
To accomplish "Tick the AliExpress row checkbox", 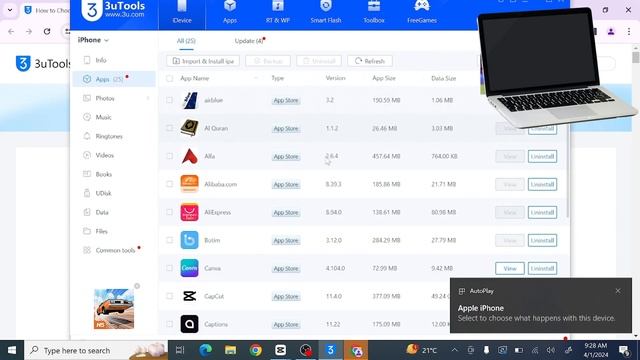I will tap(169, 212).
